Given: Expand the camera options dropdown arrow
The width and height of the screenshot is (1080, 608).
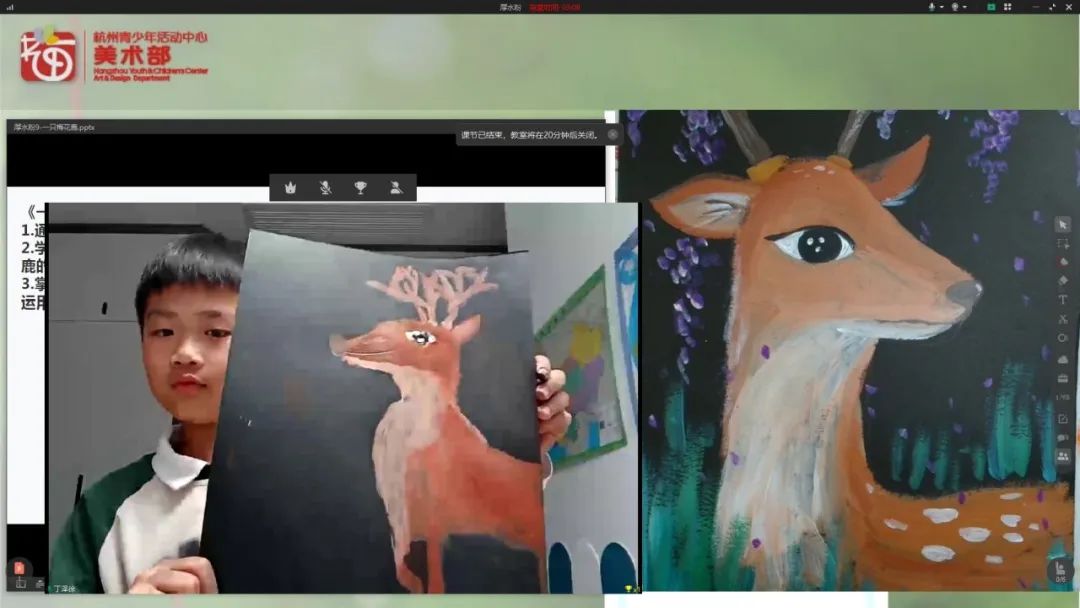Looking at the screenshot, I should coord(964,7).
